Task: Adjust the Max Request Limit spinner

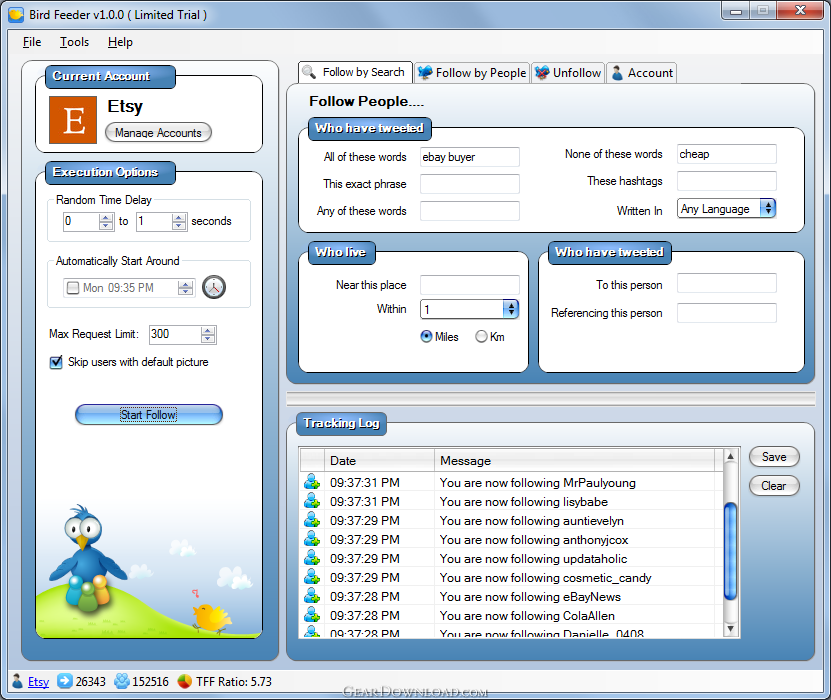Action: (208, 334)
